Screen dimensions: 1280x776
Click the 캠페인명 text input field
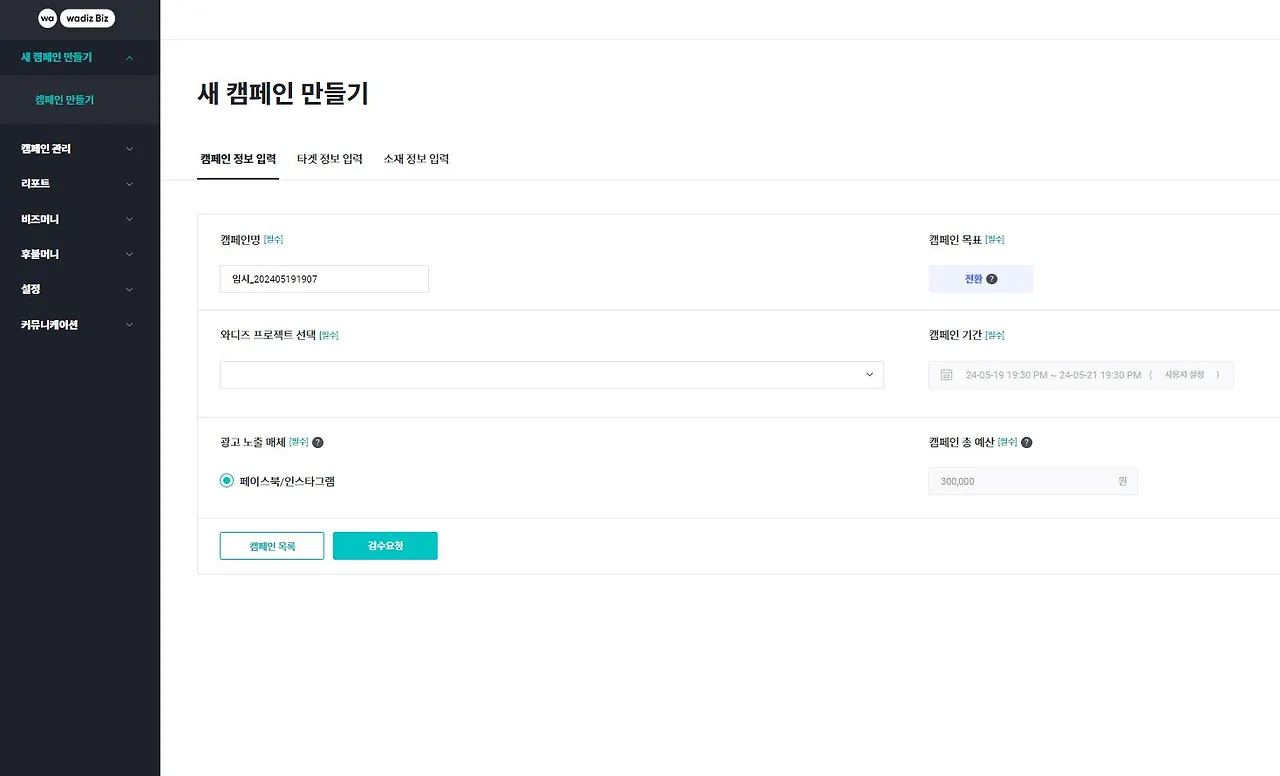click(324, 279)
